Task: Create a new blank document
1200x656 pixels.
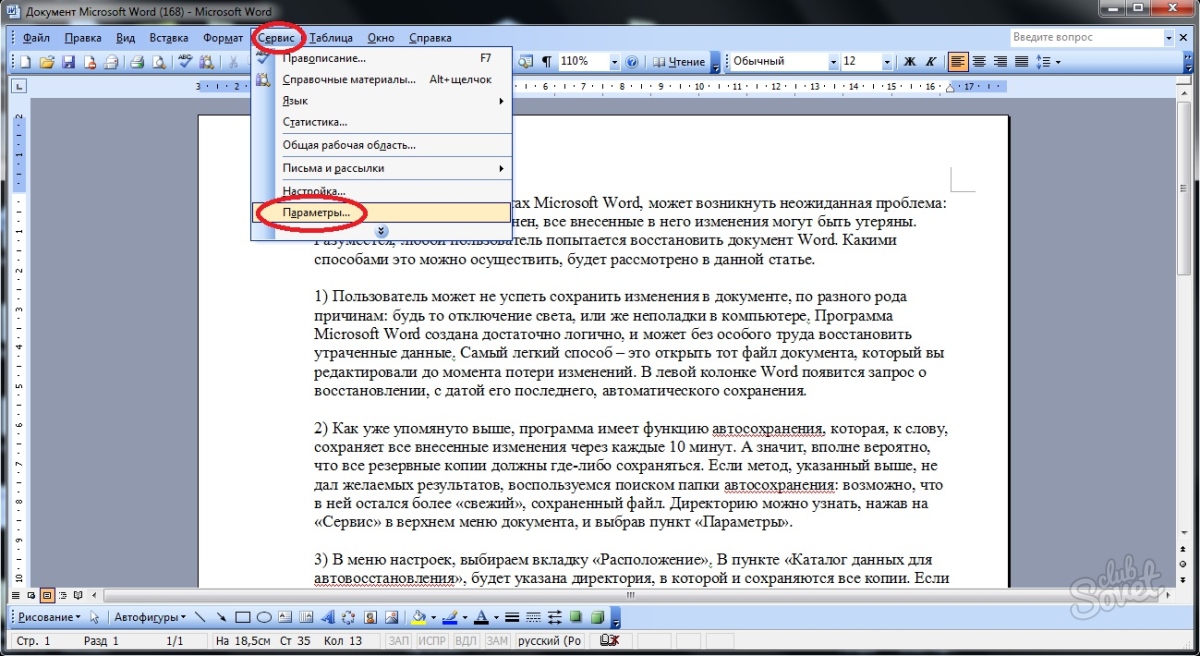Action: (25, 61)
